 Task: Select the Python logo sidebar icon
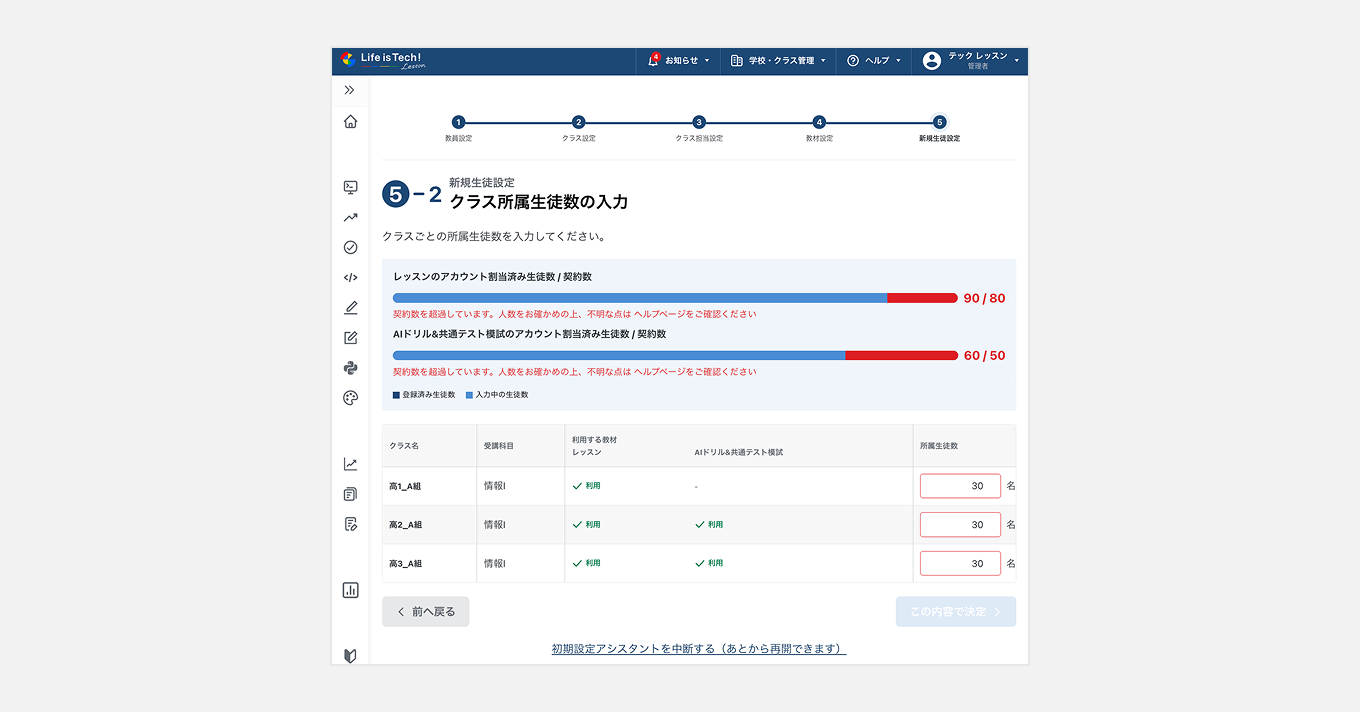point(350,368)
